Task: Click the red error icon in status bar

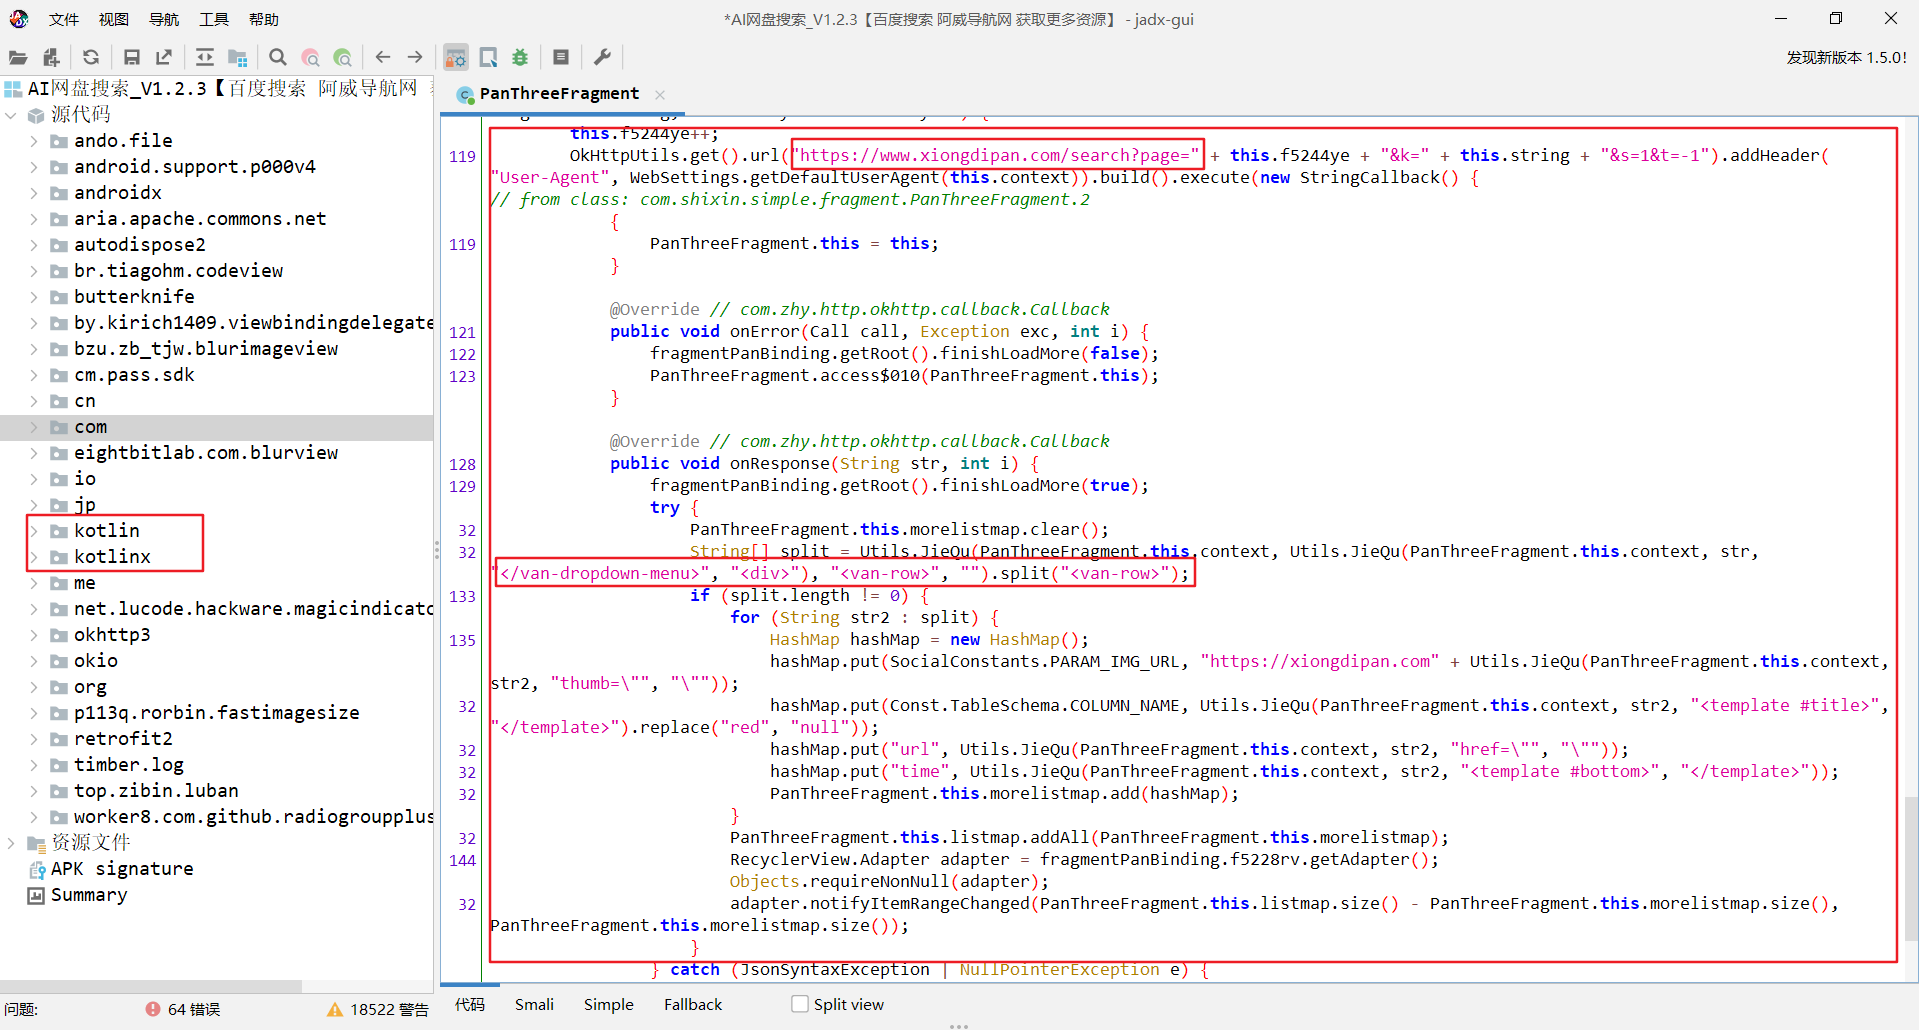Action: point(153,1009)
